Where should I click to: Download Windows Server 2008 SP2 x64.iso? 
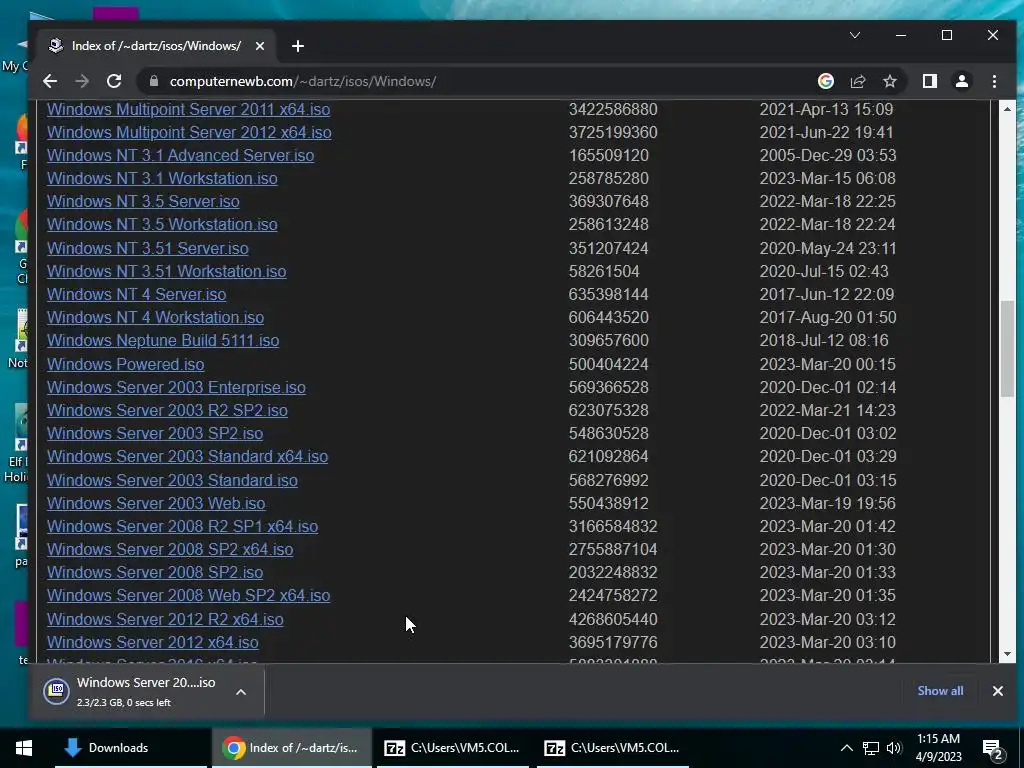[170, 549]
